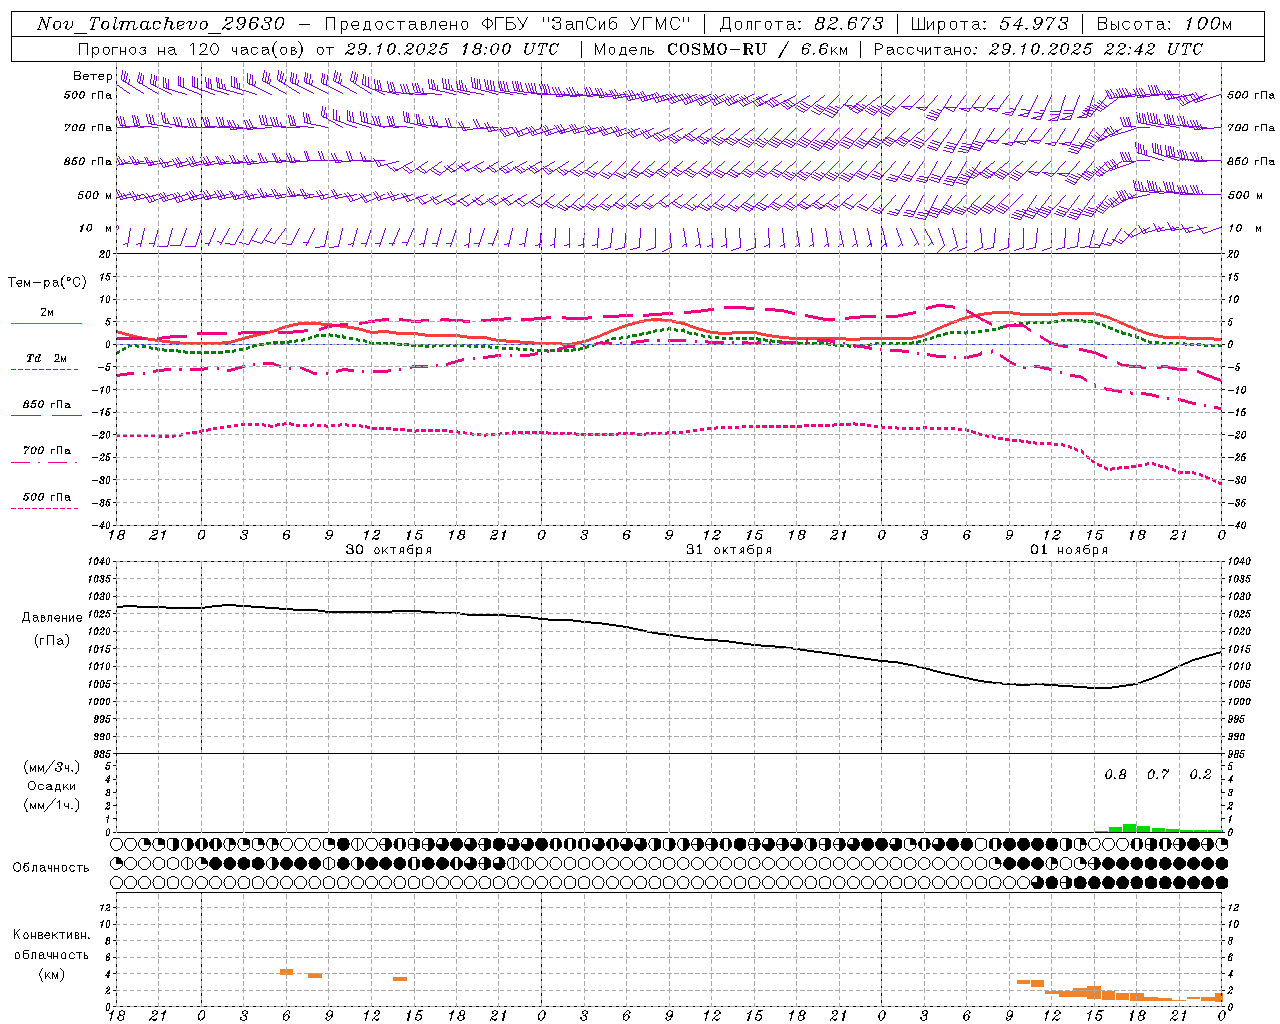
Task: Select the 2м temperature legend entry
Action: pyautogui.click(x=47, y=313)
